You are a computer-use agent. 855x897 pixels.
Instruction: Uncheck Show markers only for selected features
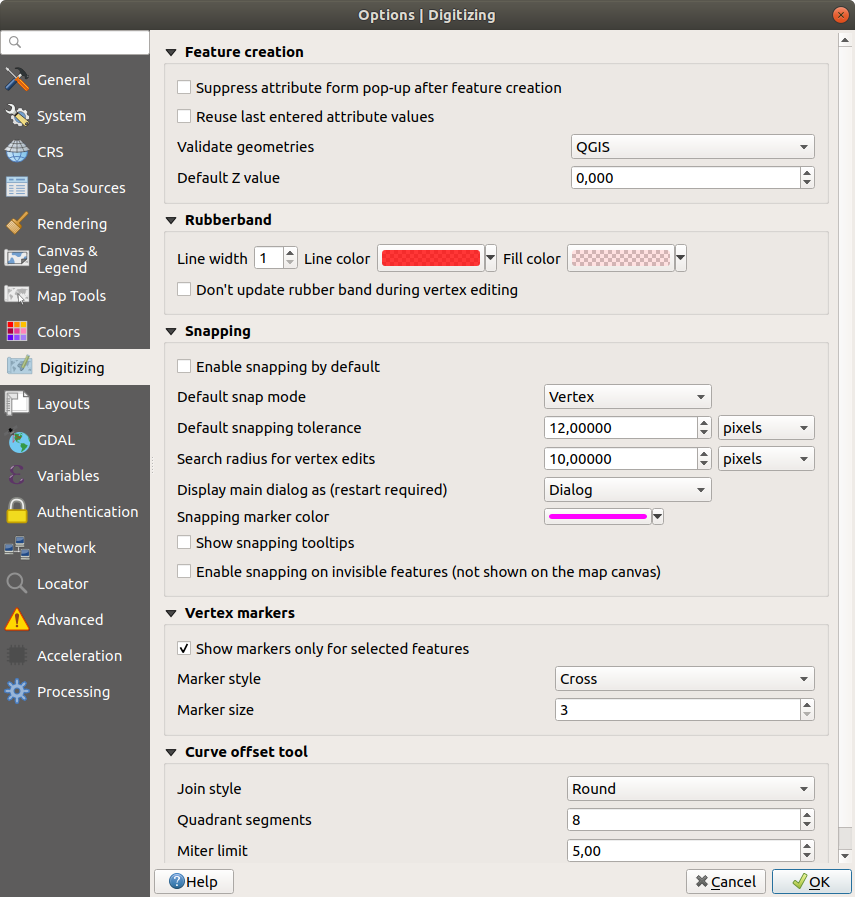(184, 649)
